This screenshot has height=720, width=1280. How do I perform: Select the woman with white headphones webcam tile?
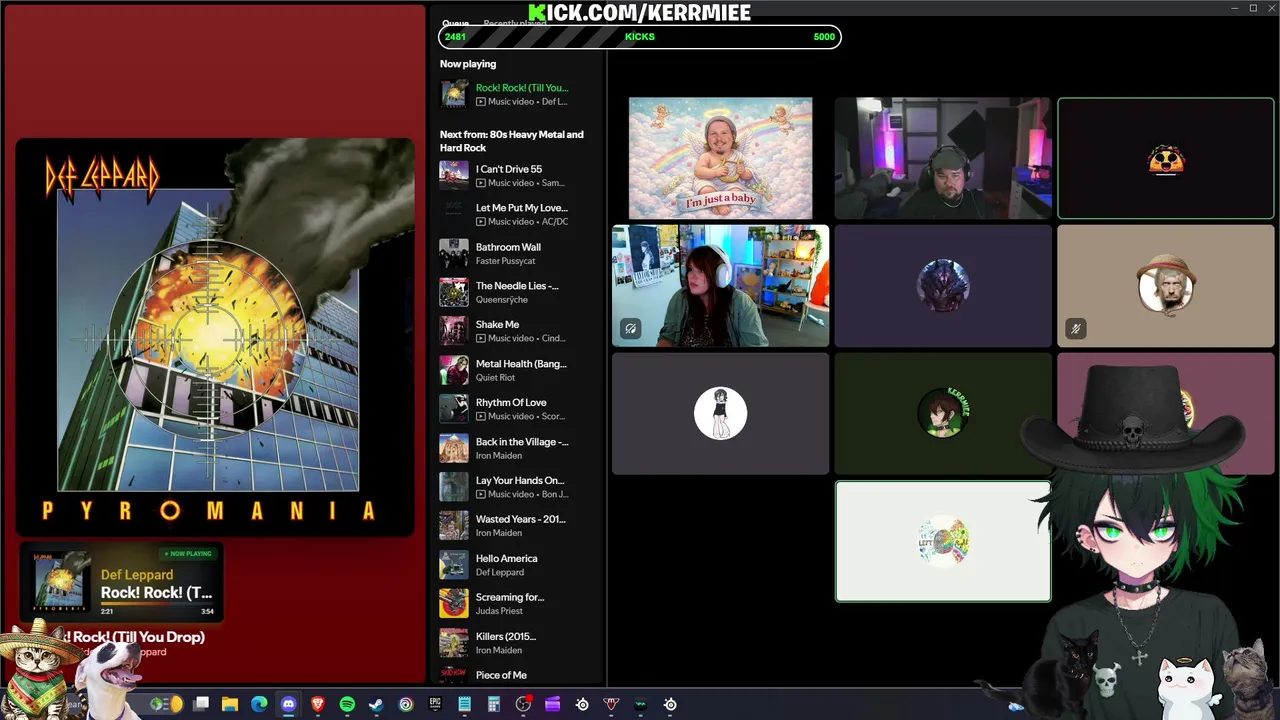click(720, 286)
